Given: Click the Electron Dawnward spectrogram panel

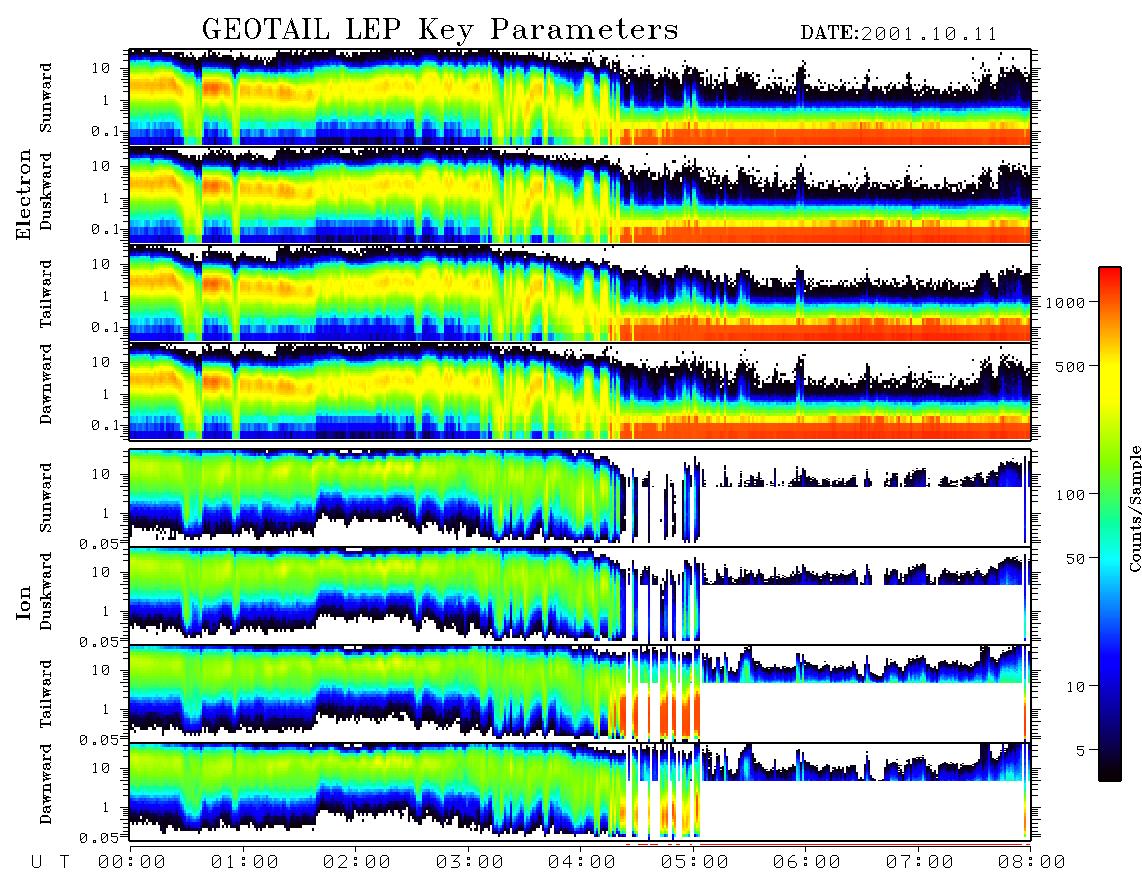Looking at the screenshot, I should click(x=580, y=391).
